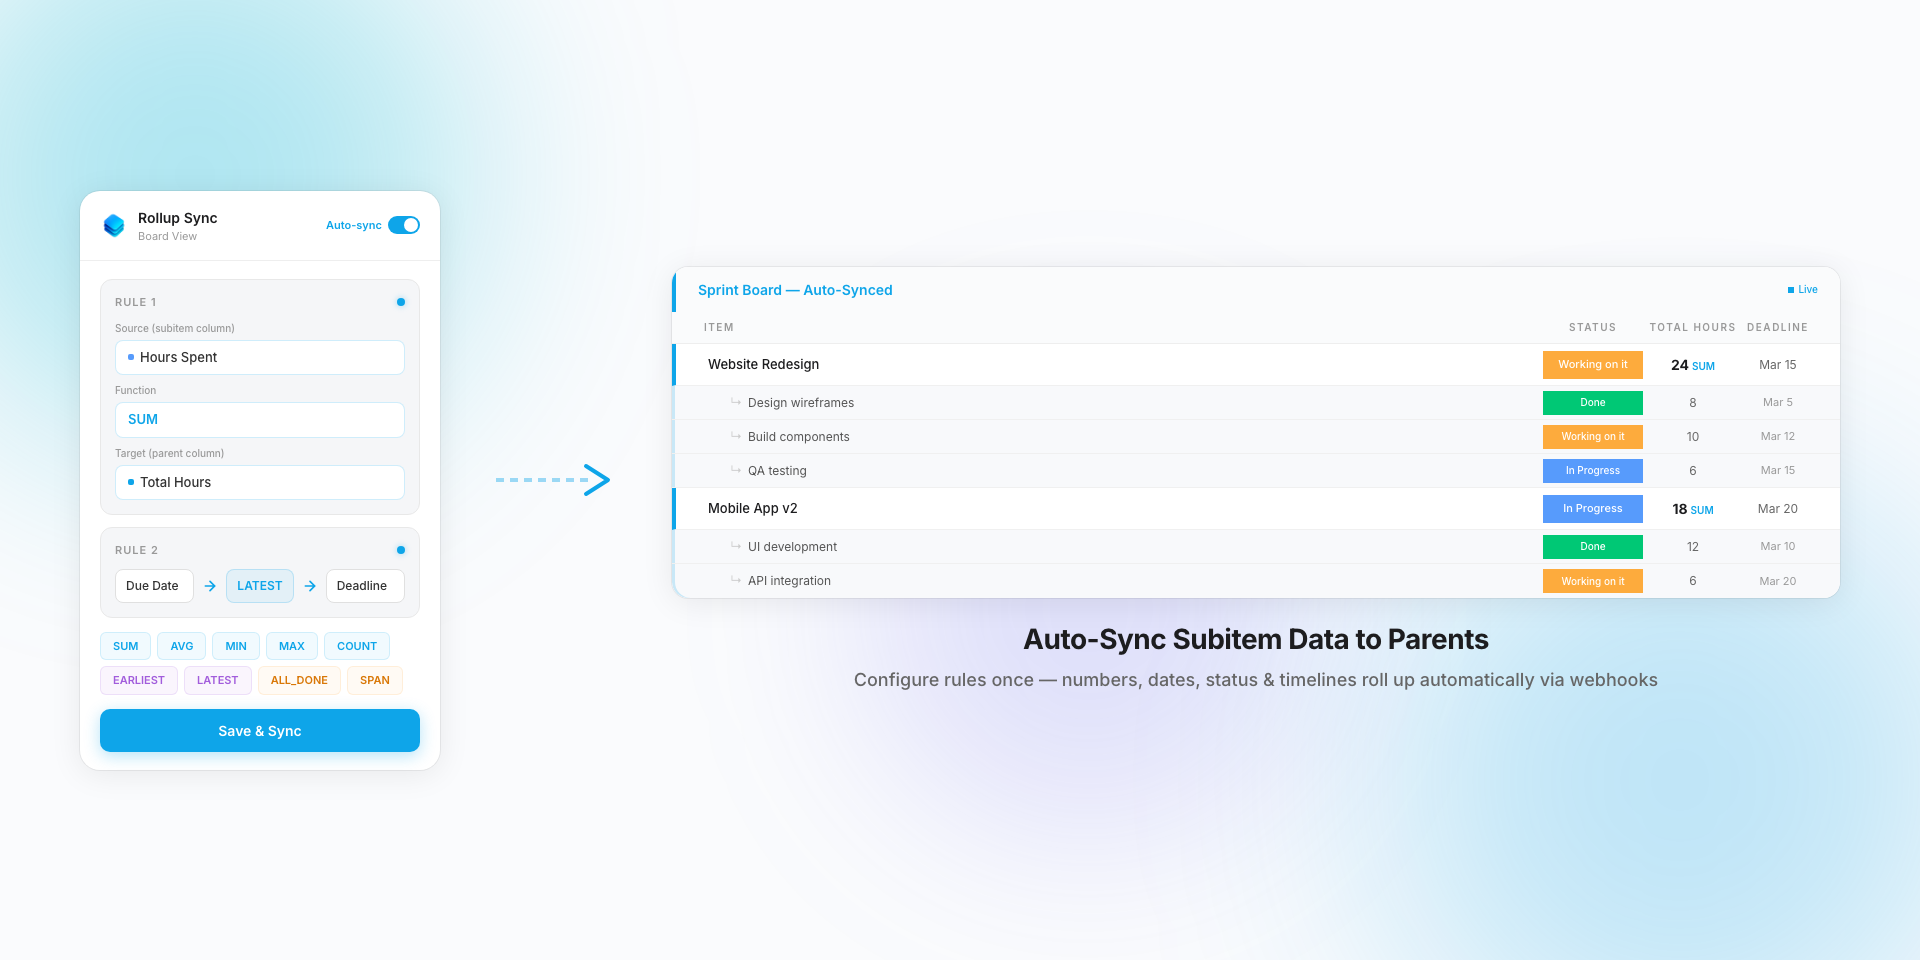The width and height of the screenshot is (1920, 960).
Task: Open the Function dropdown showing SUM
Action: tap(259, 419)
